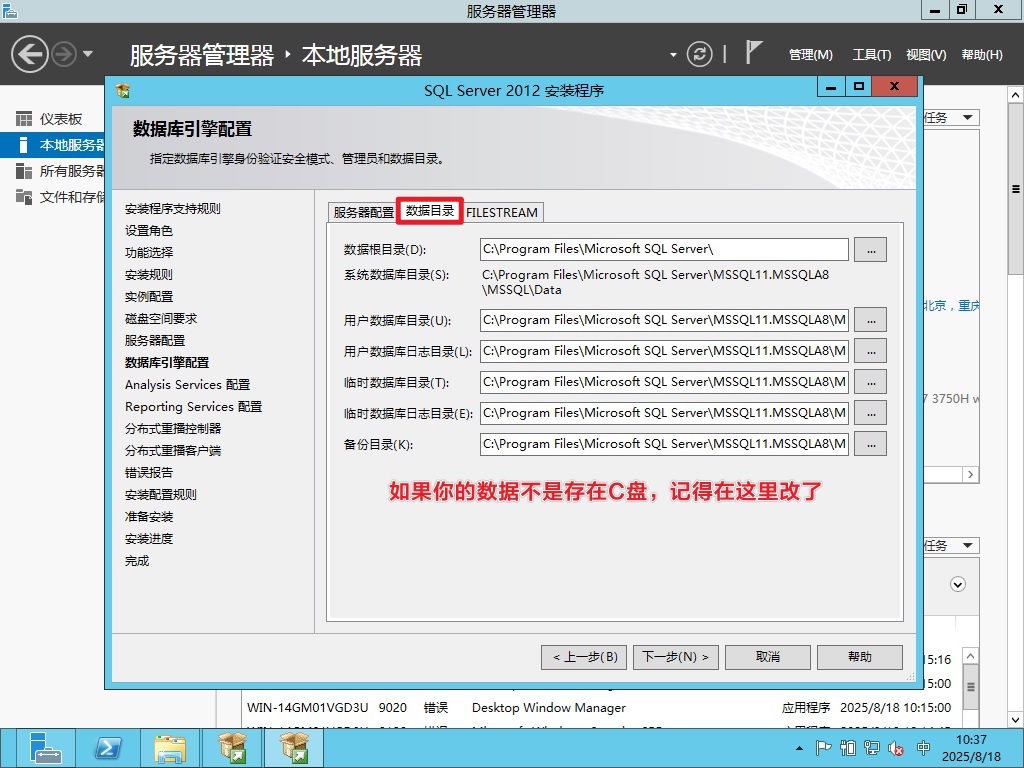The image size is (1024, 768).
Task: Click the 取消 button
Action: tap(767, 657)
